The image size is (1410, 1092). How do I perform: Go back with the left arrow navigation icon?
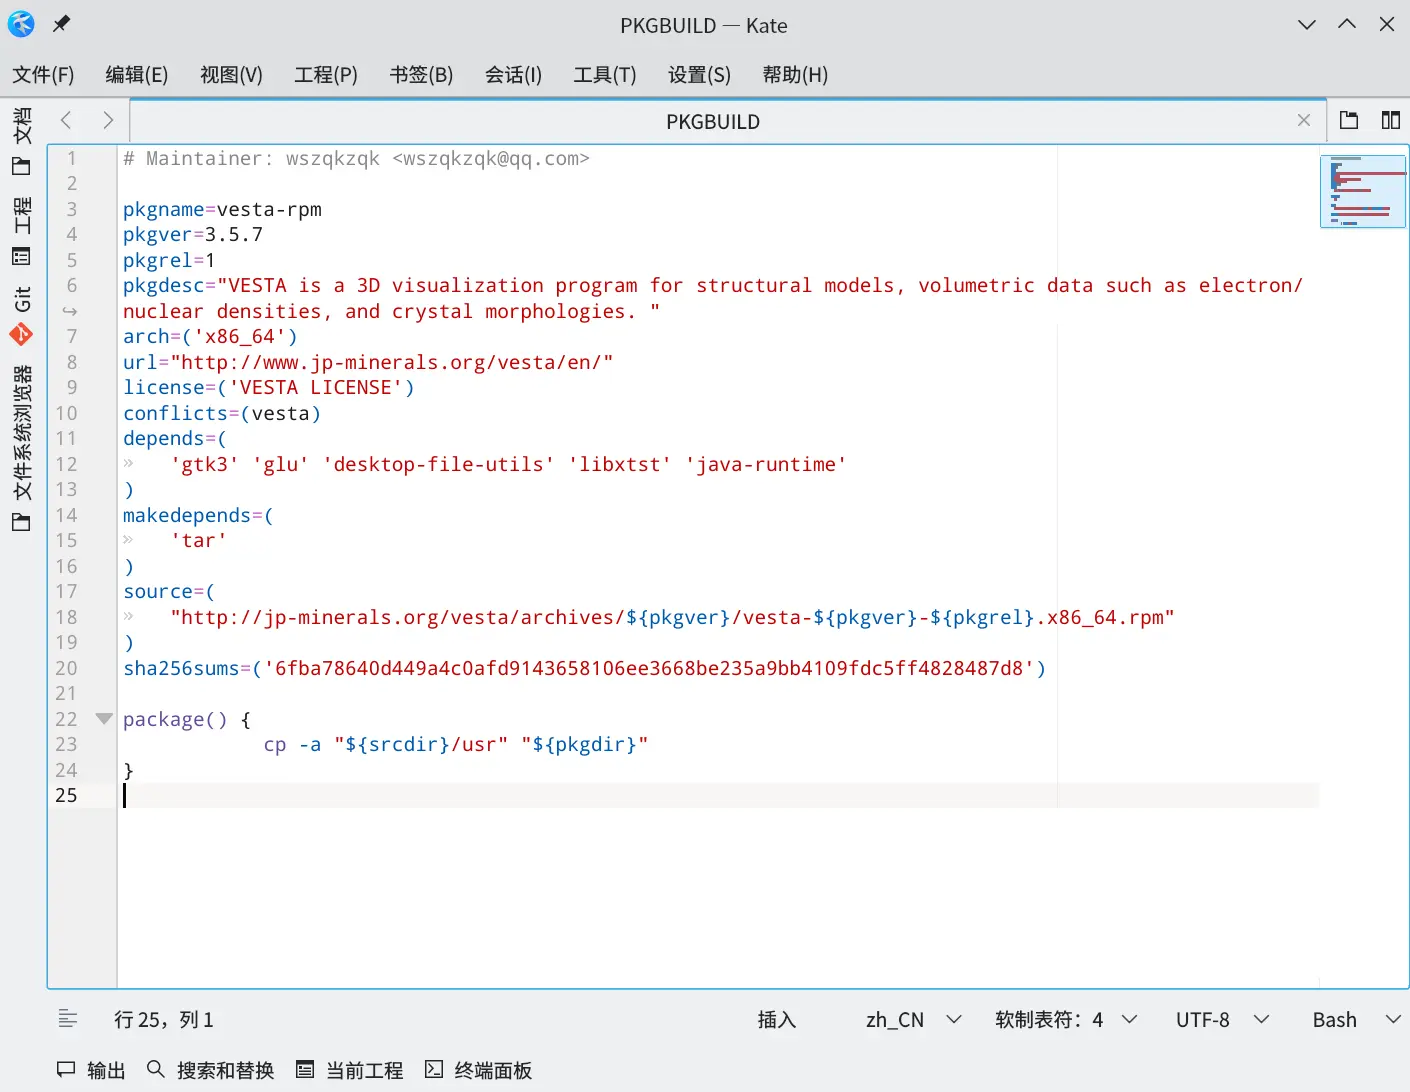tap(66, 121)
